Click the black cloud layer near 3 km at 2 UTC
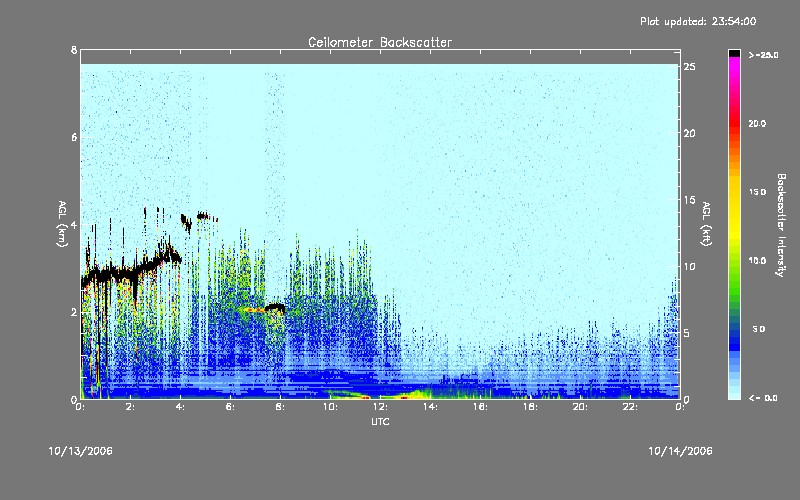The width and height of the screenshot is (800, 500). 130,273
